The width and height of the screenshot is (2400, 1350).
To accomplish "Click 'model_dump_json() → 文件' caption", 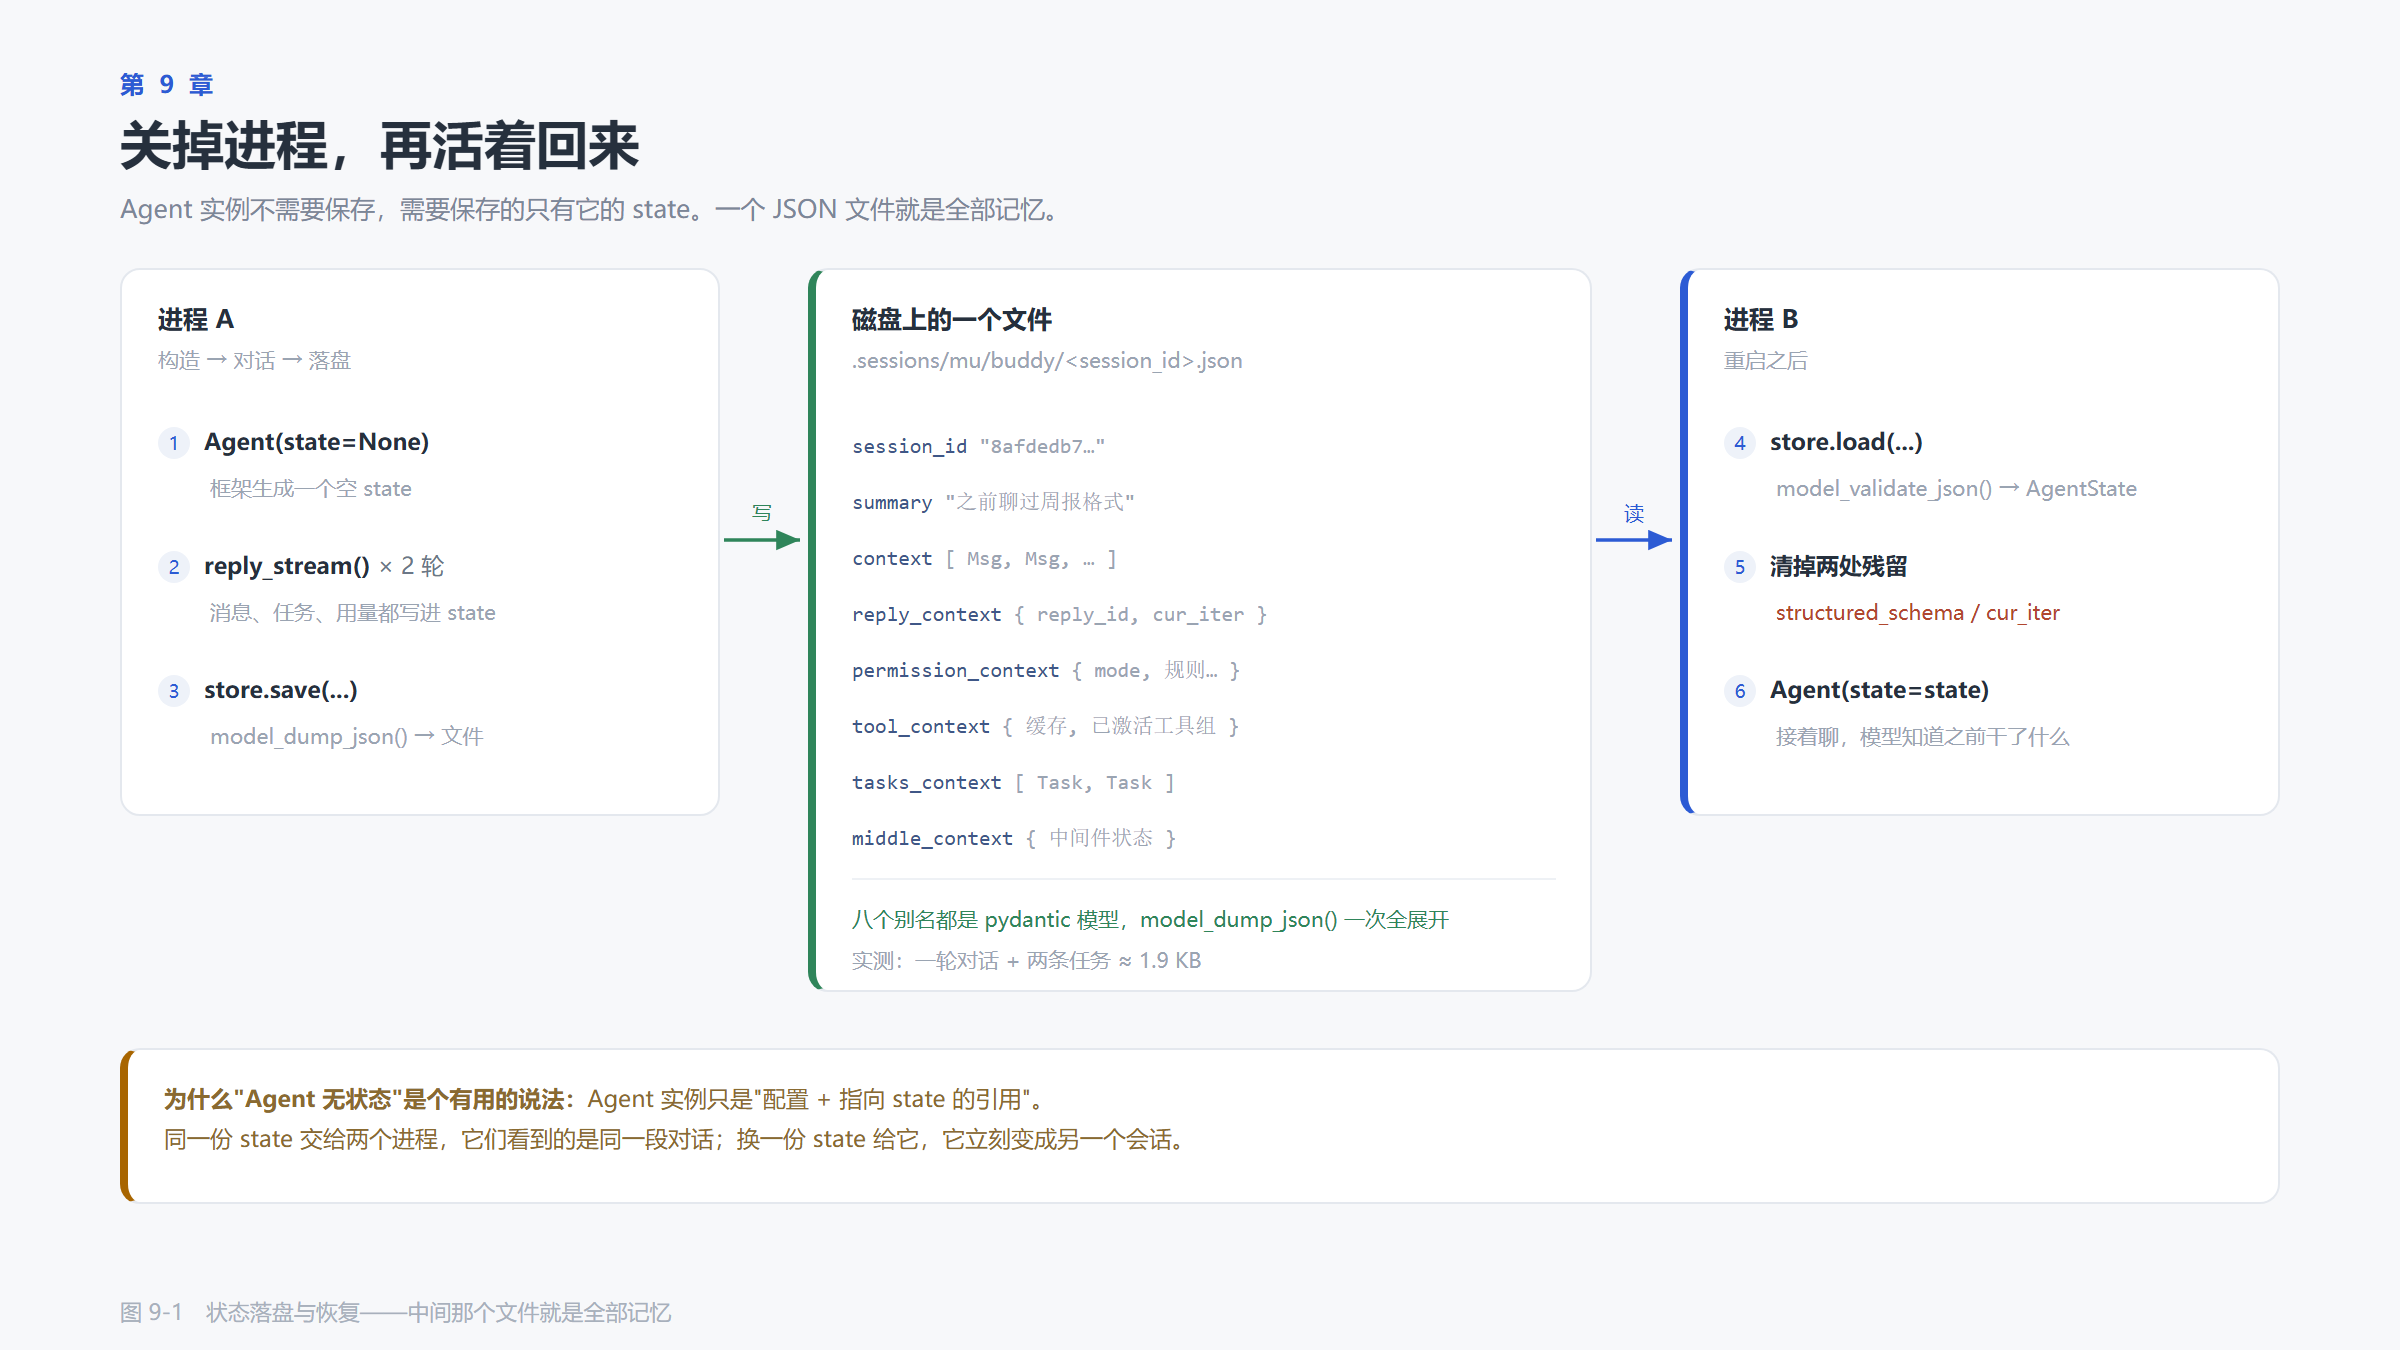I will point(346,736).
